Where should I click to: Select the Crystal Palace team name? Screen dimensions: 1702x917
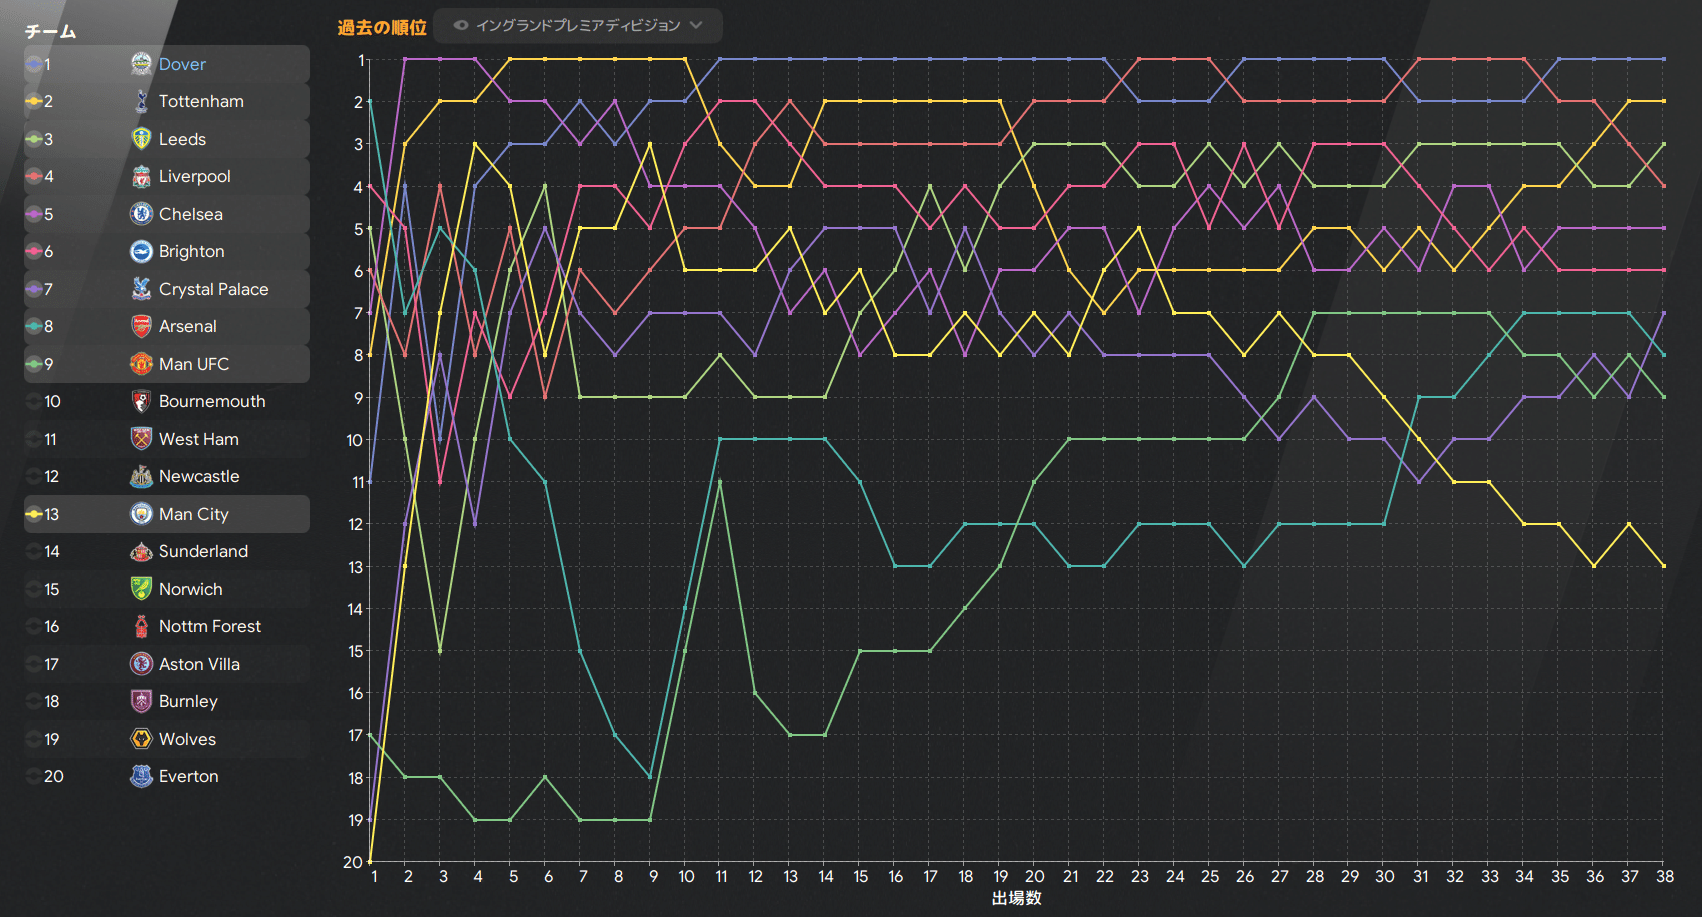point(214,289)
